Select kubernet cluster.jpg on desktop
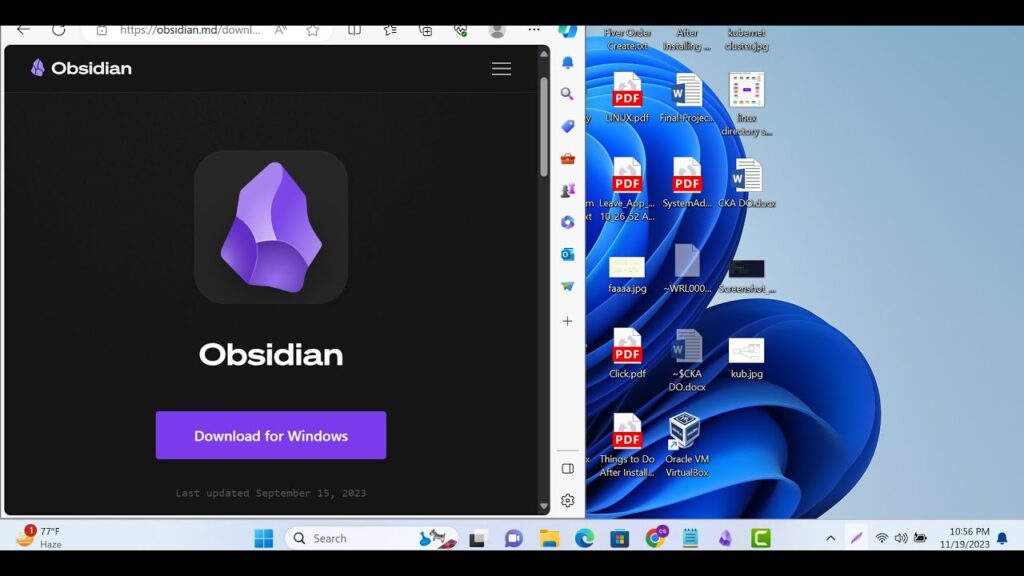This screenshot has width=1024, height=576. [x=746, y=39]
